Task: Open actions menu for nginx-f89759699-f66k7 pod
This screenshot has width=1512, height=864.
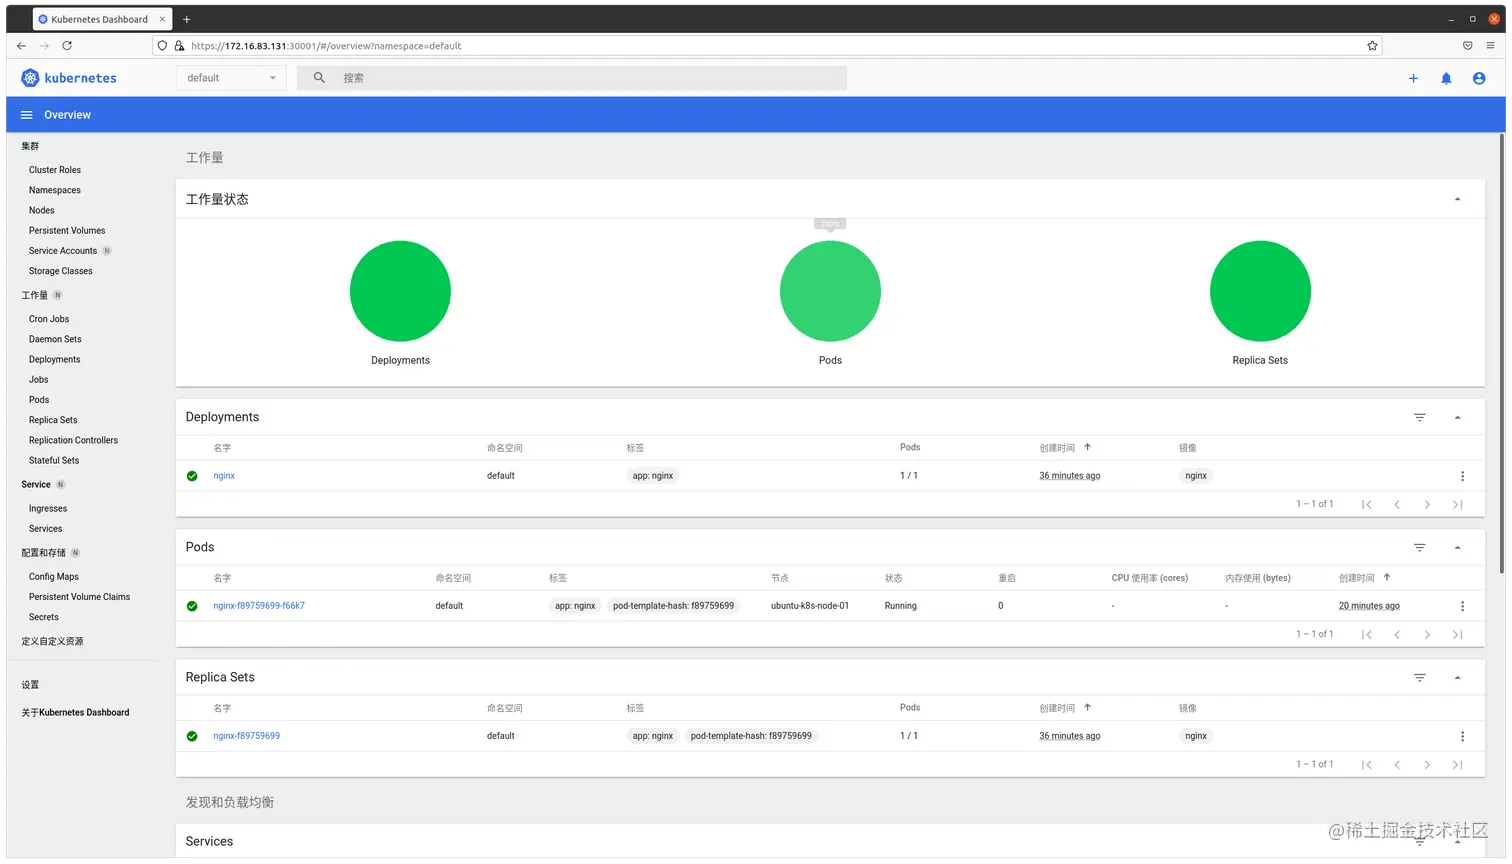Action: [1462, 606]
